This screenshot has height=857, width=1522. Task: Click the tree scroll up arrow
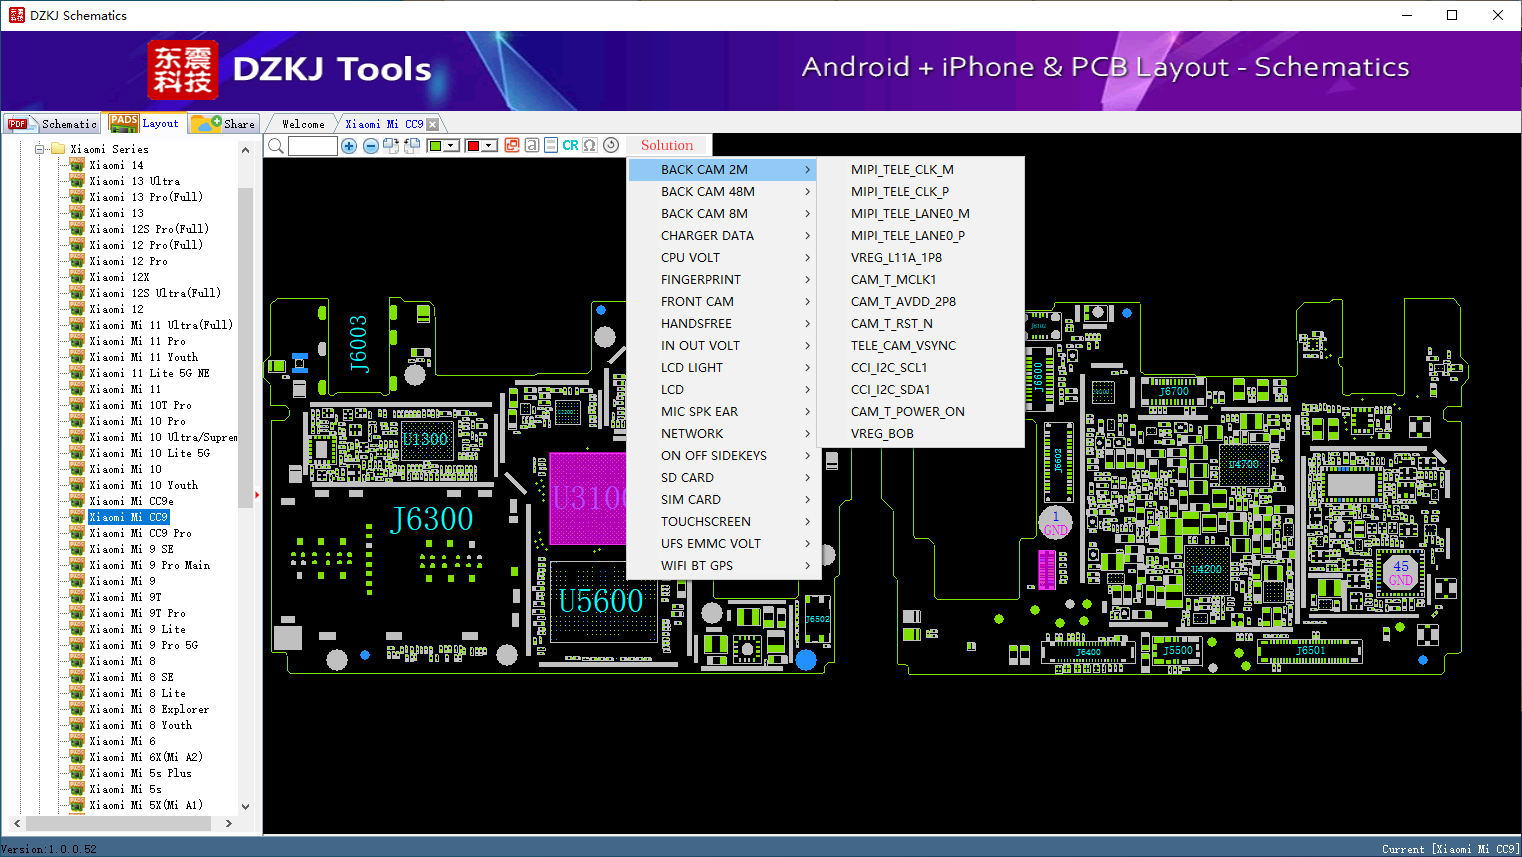click(245, 150)
